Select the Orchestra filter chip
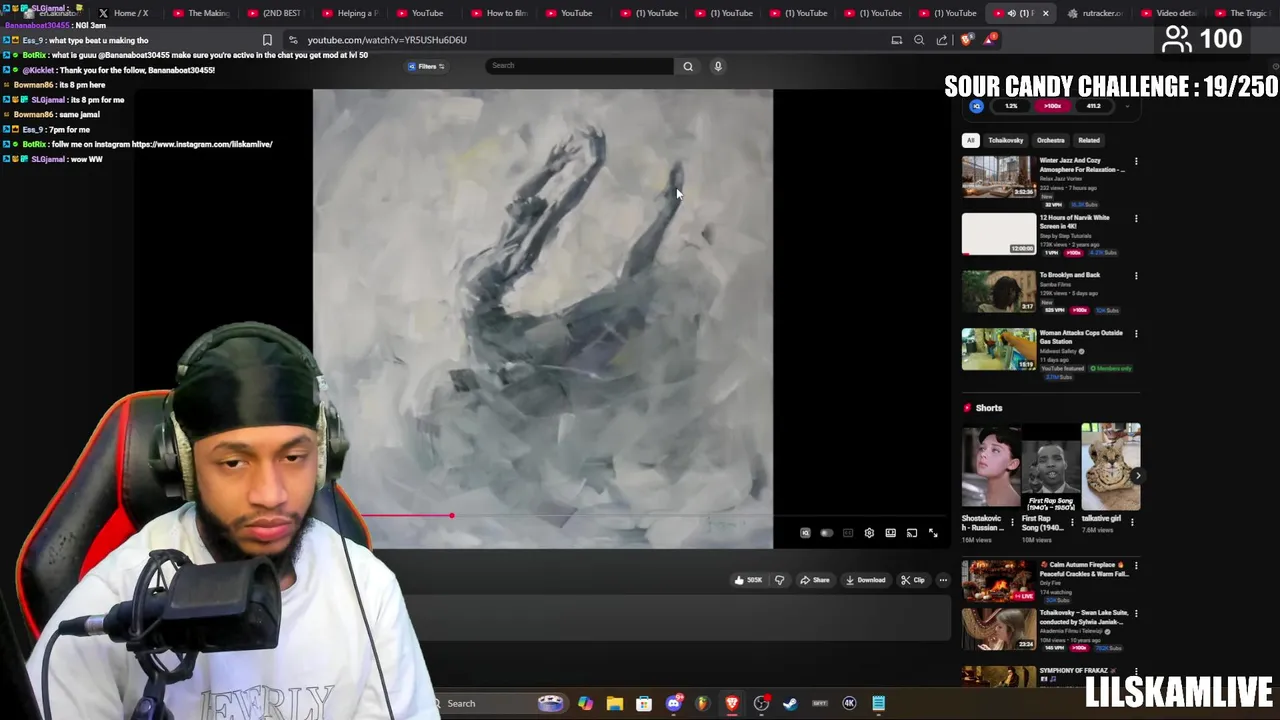This screenshot has height=720, width=1280. [x=1050, y=140]
